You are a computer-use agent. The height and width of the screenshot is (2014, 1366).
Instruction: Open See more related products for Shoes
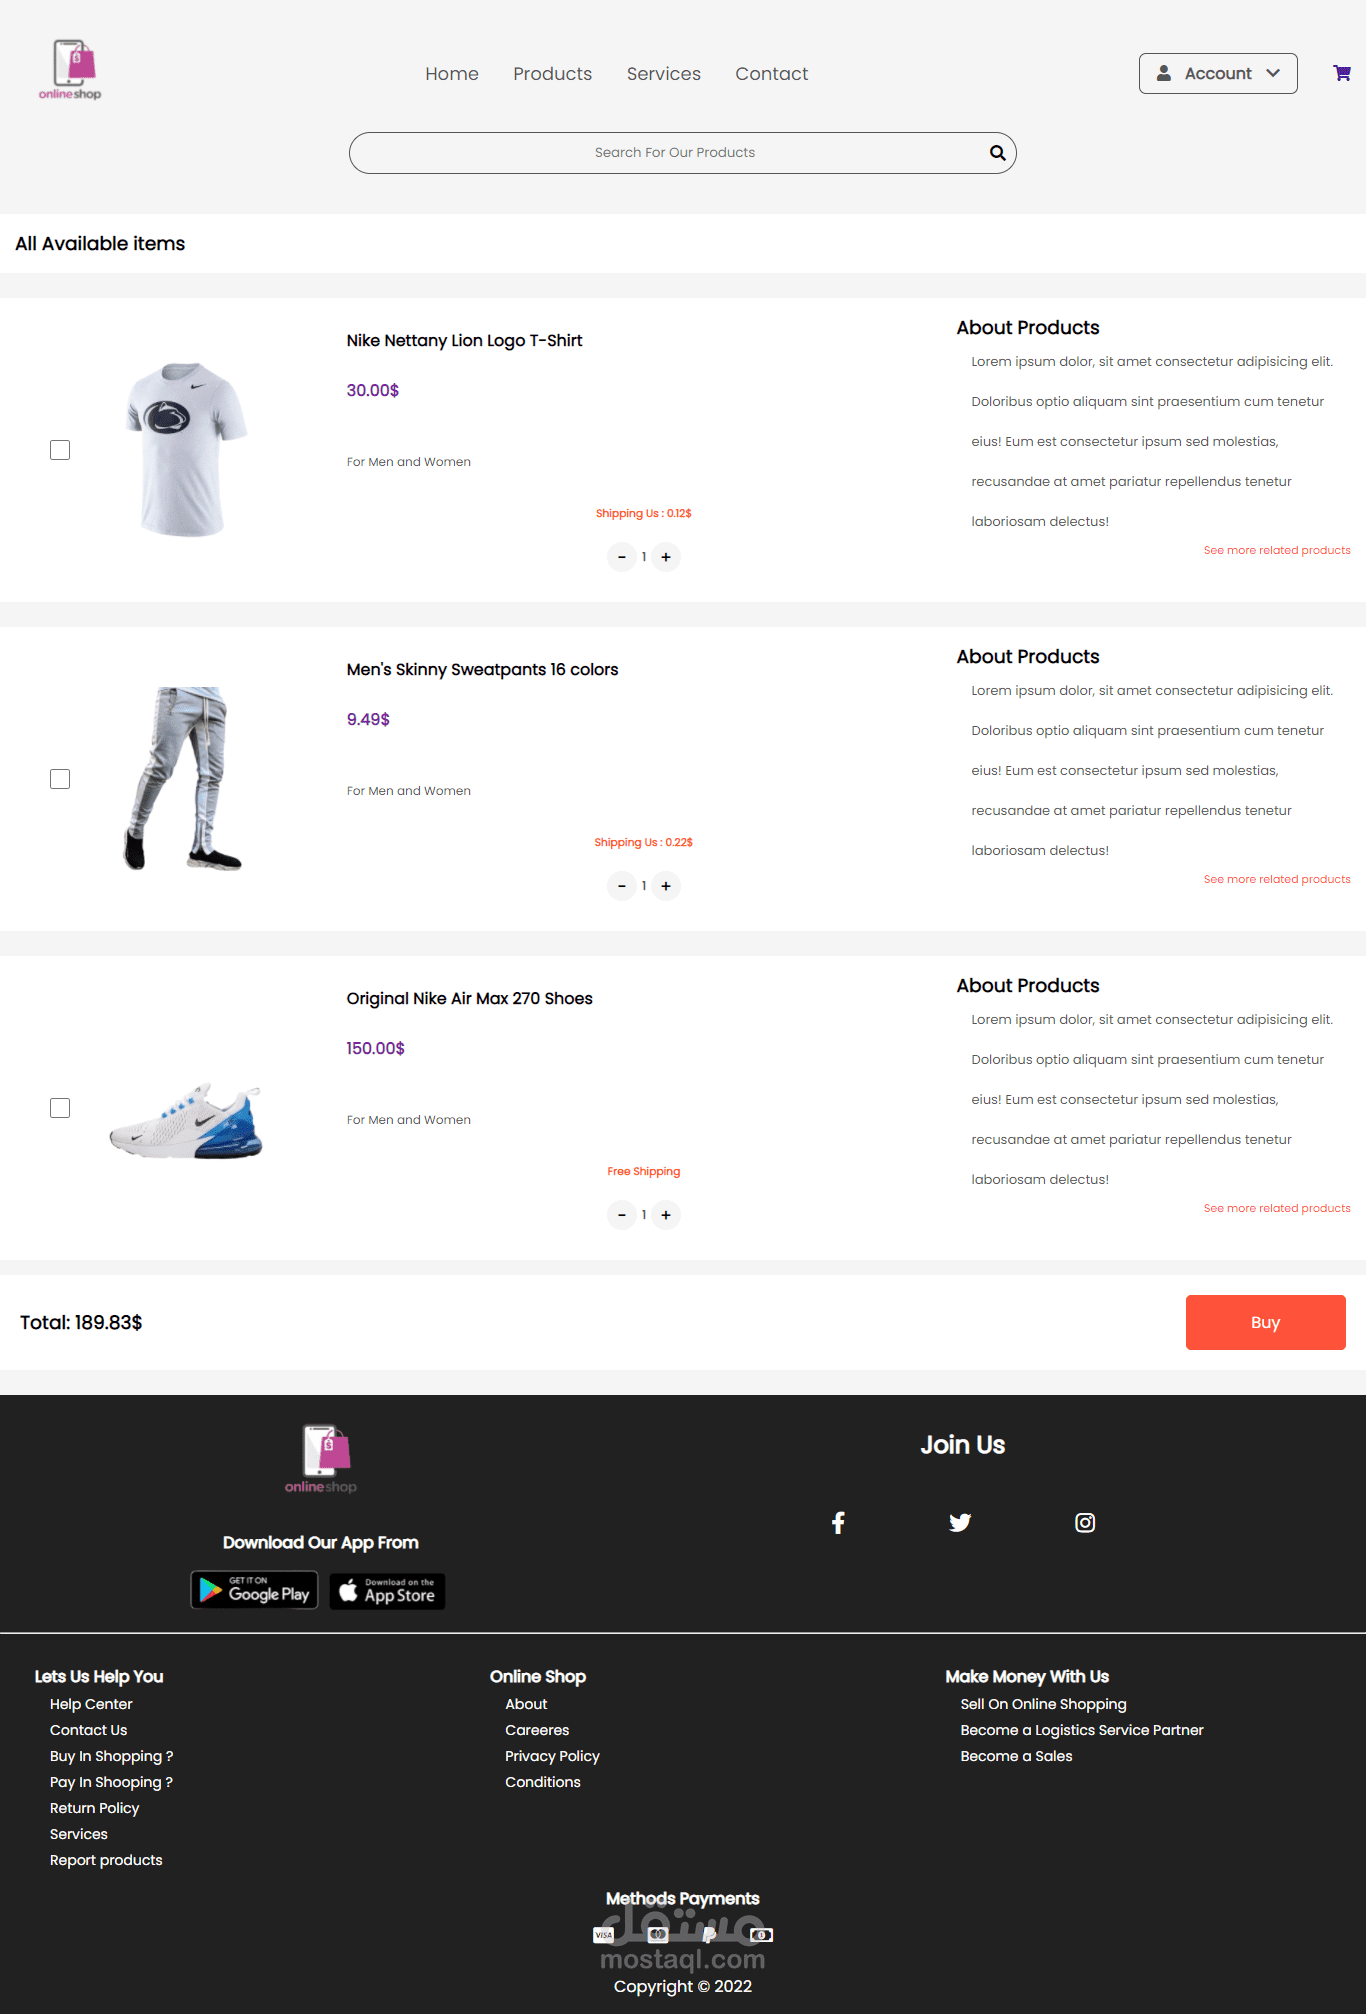1277,1208
